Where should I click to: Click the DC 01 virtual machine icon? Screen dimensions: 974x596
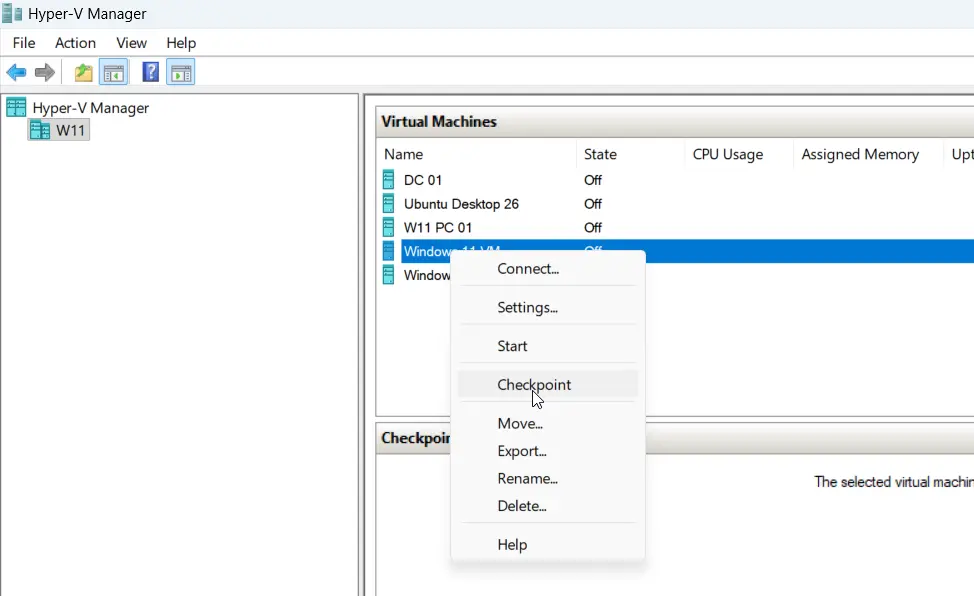coord(388,180)
